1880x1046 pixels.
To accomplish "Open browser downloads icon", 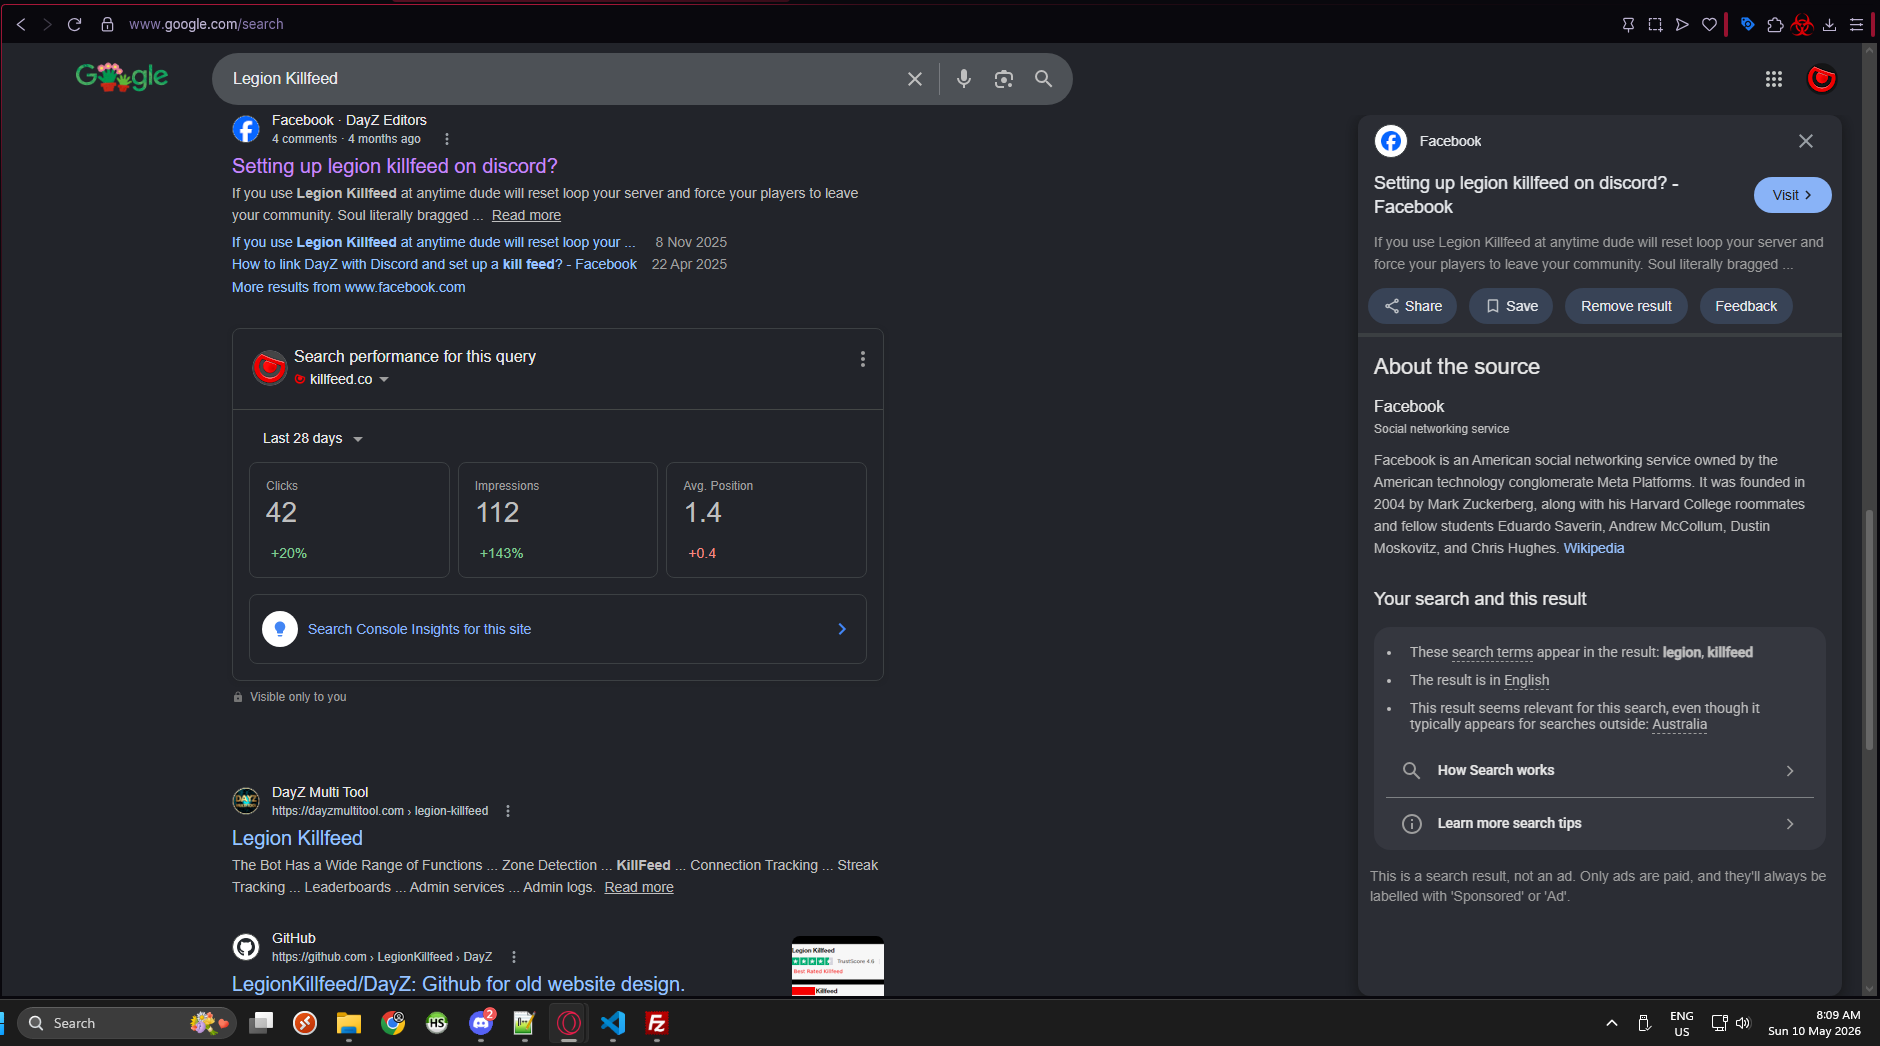I will coord(1829,24).
